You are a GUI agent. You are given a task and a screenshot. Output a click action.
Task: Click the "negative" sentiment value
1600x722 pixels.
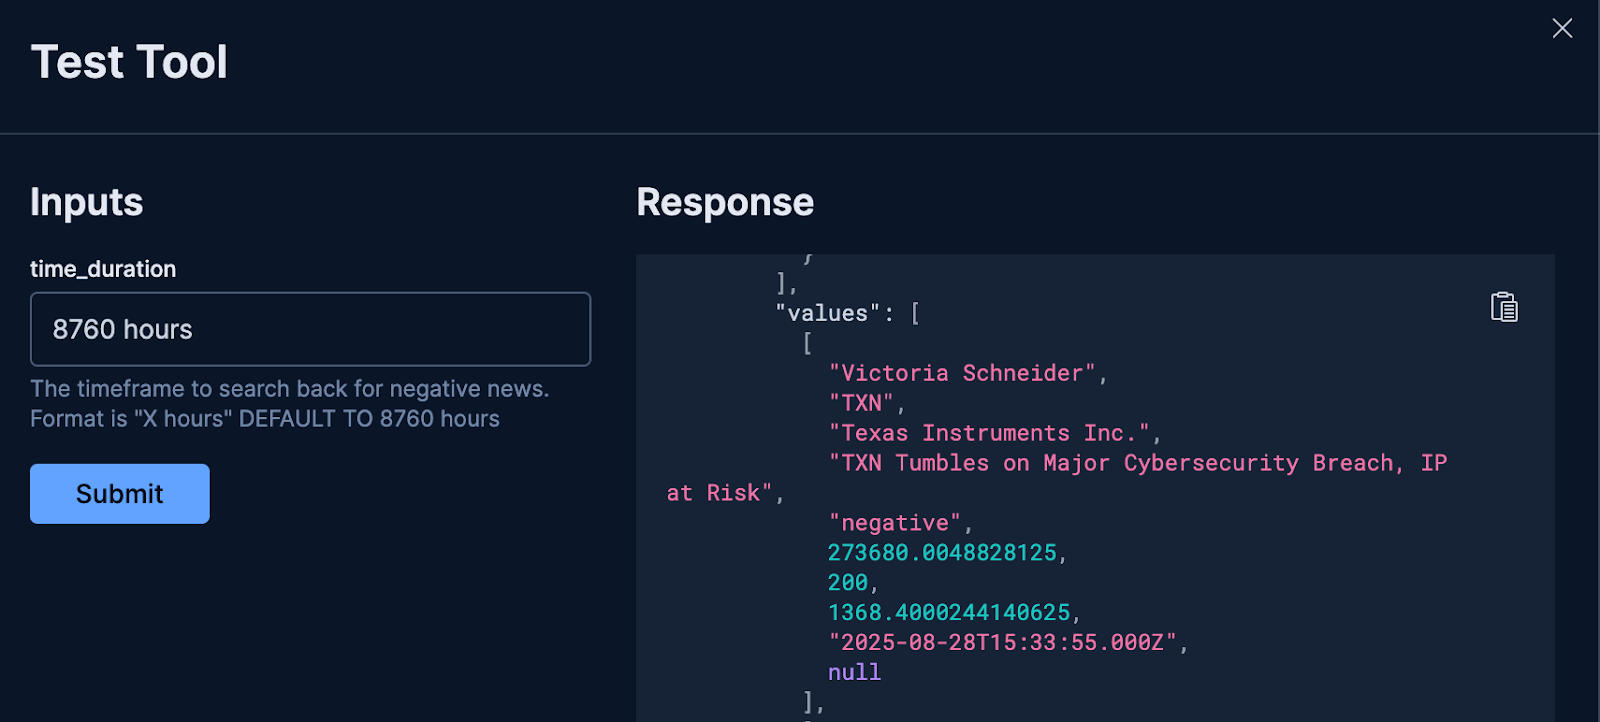895,523
